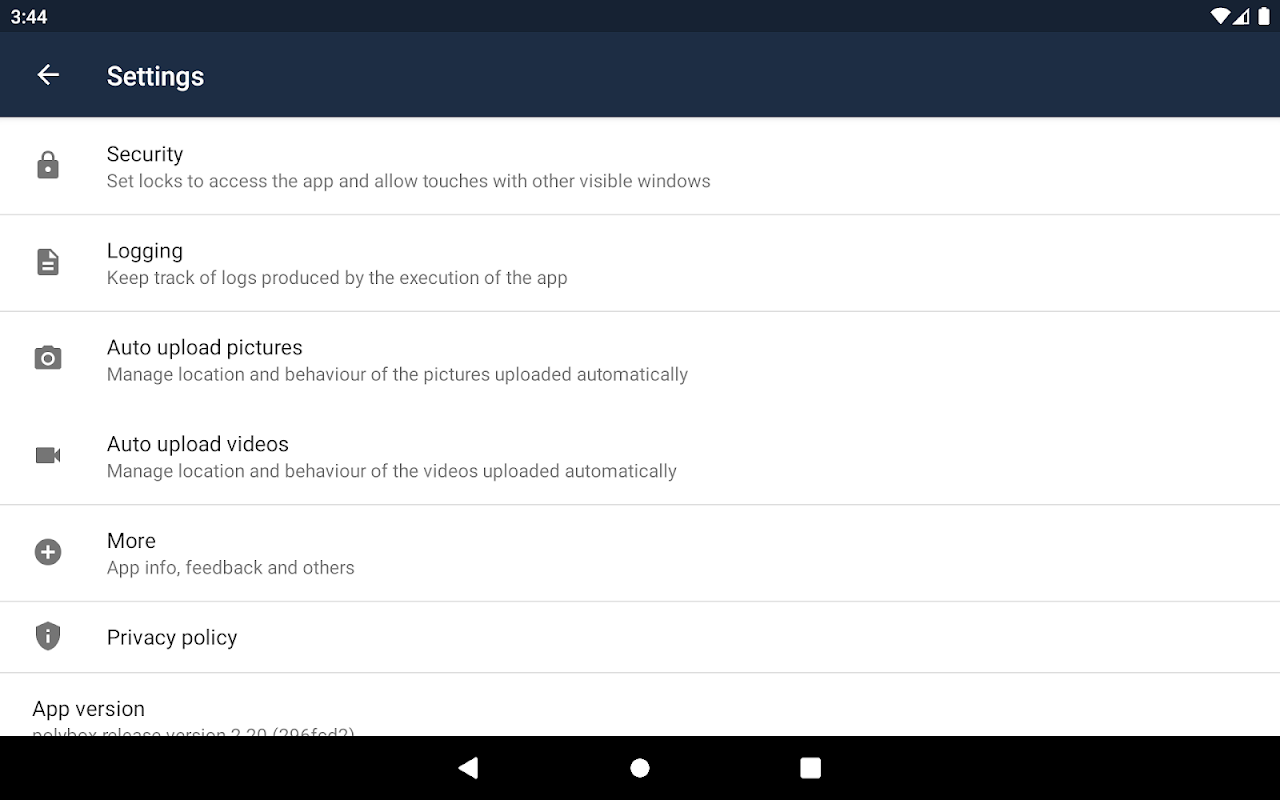This screenshot has height=800, width=1280.
Task: Tap the document icon beside Logging
Action: click(48, 262)
